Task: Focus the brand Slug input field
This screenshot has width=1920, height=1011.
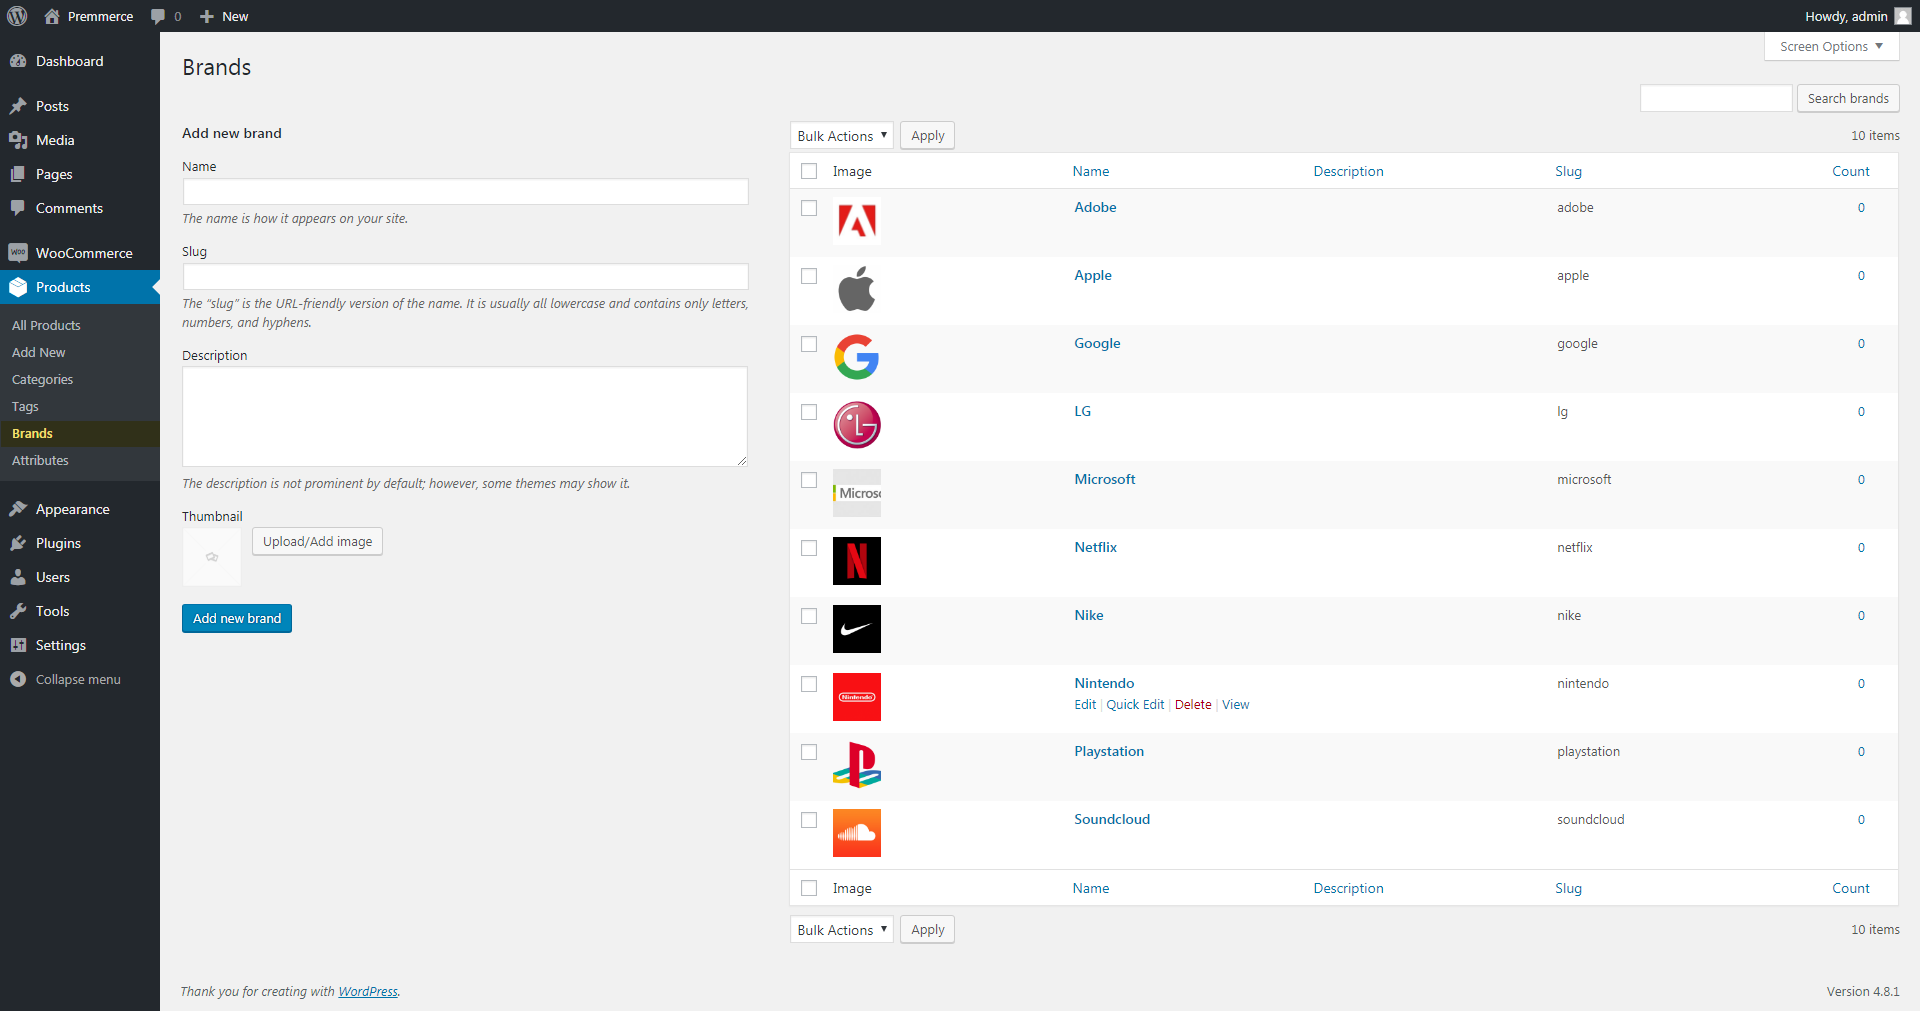Action: tap(465, 277)
